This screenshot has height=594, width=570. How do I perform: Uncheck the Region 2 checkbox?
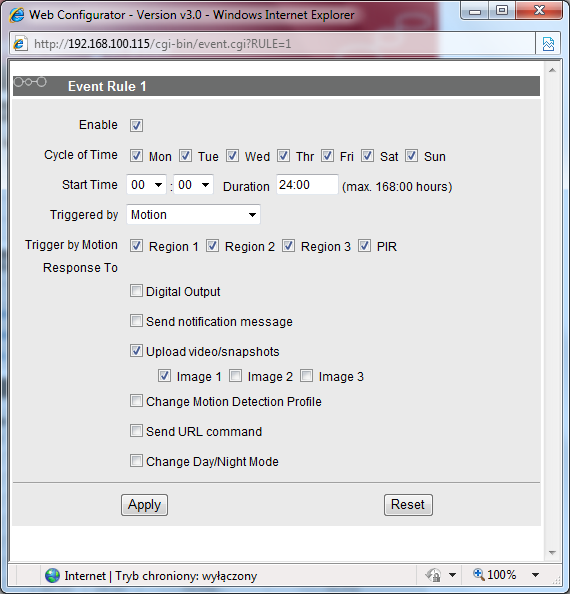pos(212,246)
